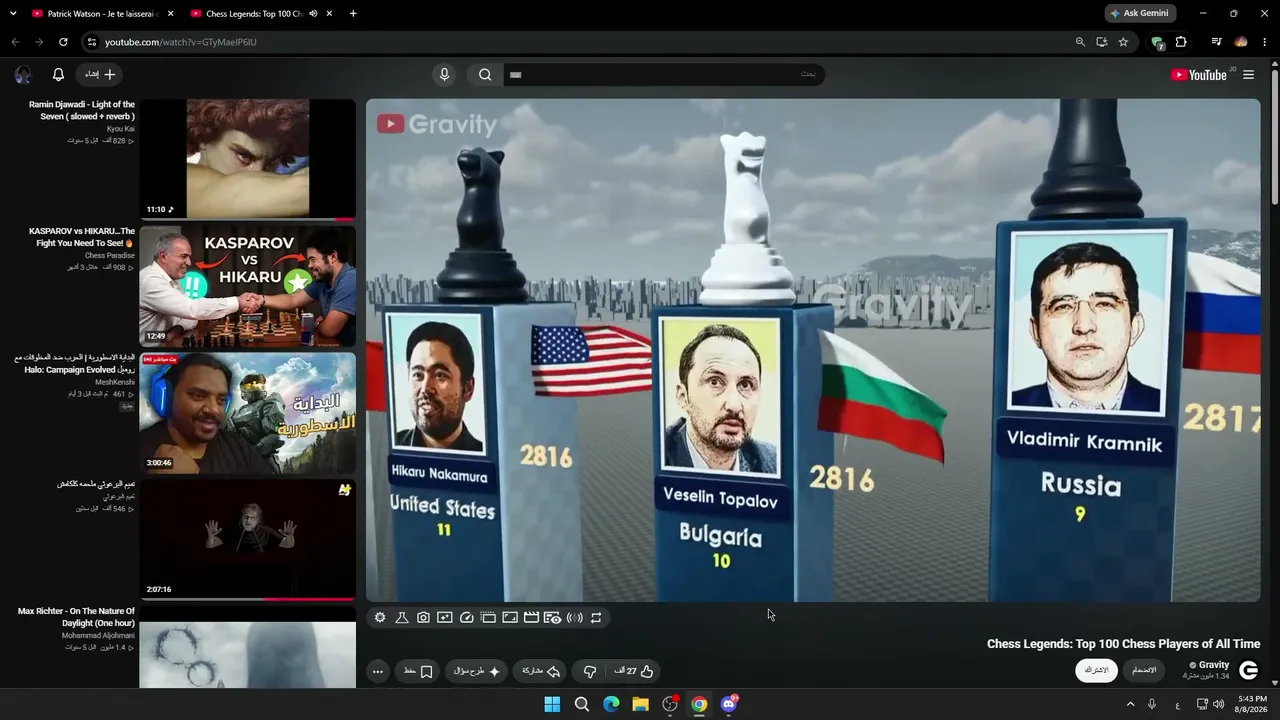Open the YouTube account avatar menu
The width and height of the screenshot is (1280, 720).
click(23, 74)
